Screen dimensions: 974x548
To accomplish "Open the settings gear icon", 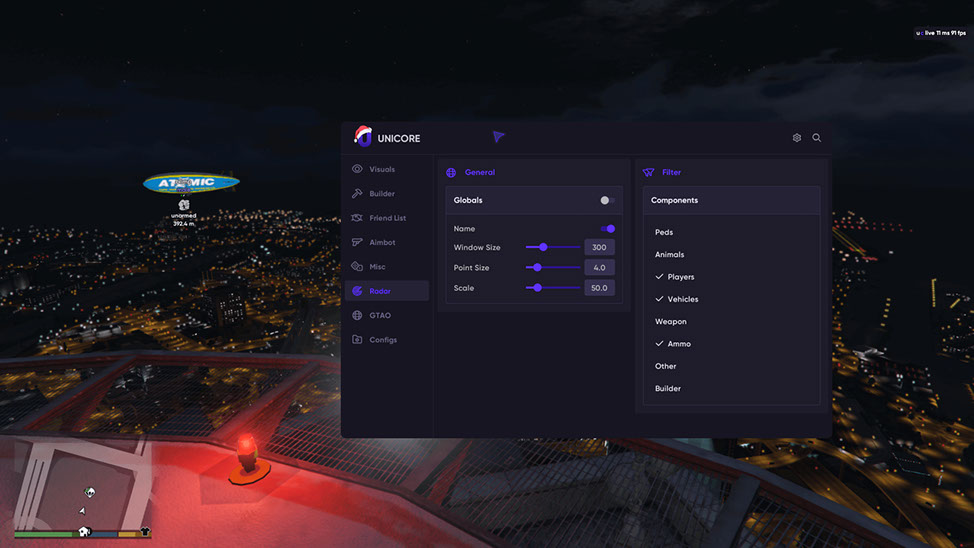I will pos(797,138).
